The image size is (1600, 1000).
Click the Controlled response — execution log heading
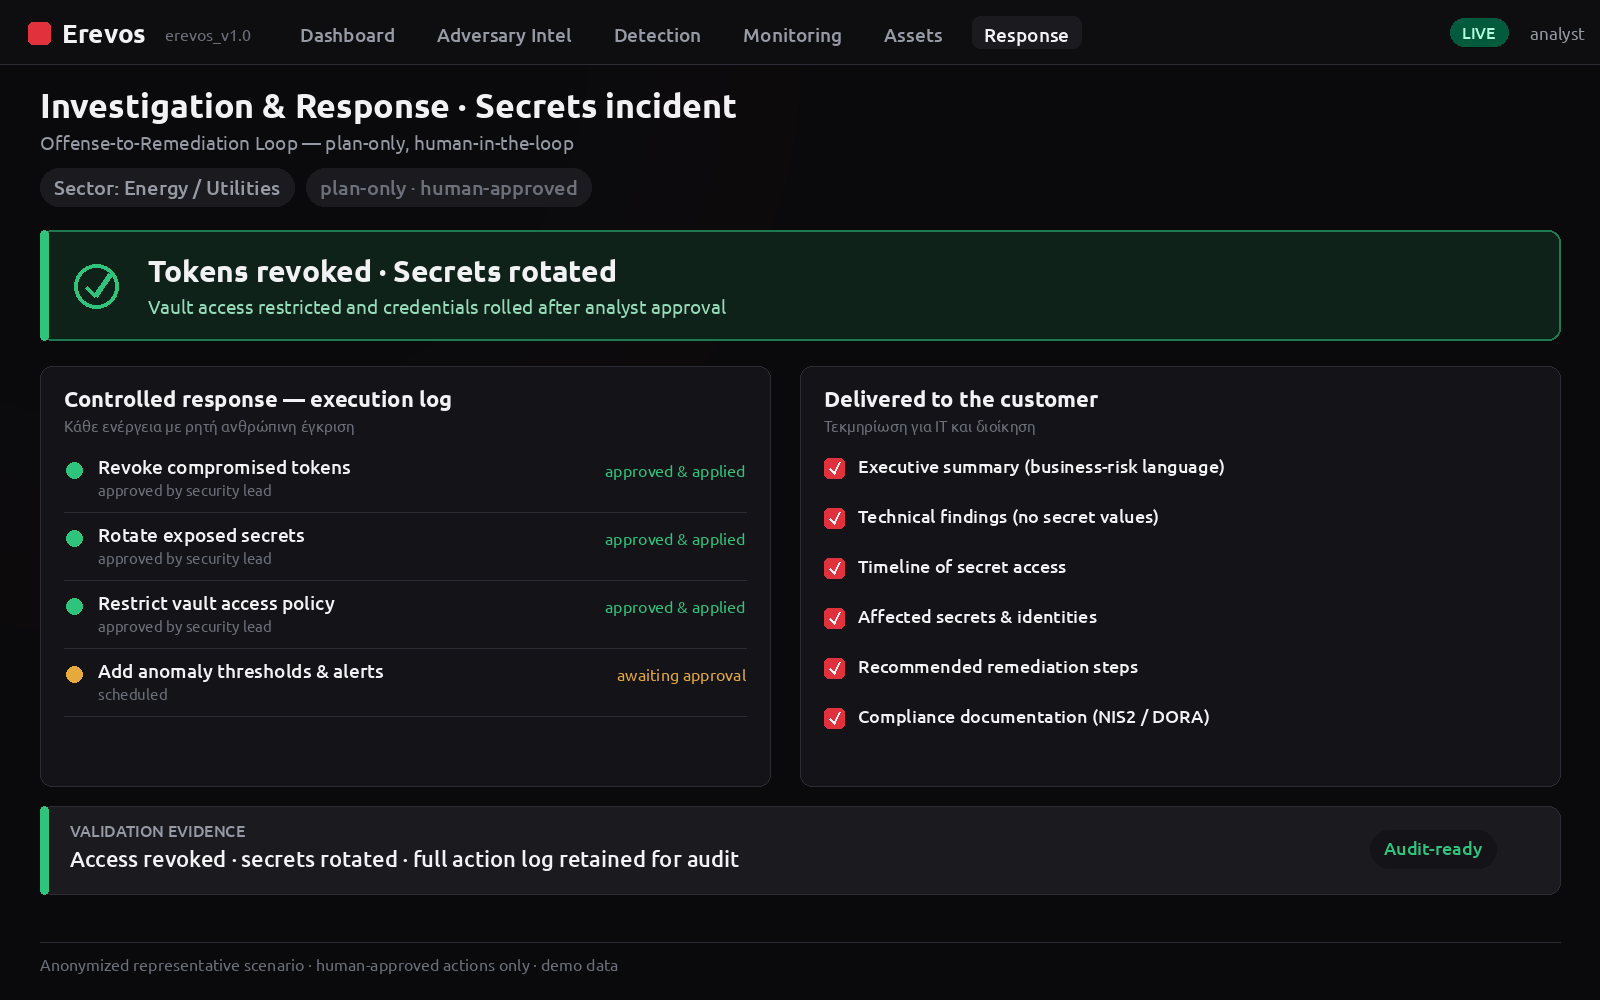[258, 399]
